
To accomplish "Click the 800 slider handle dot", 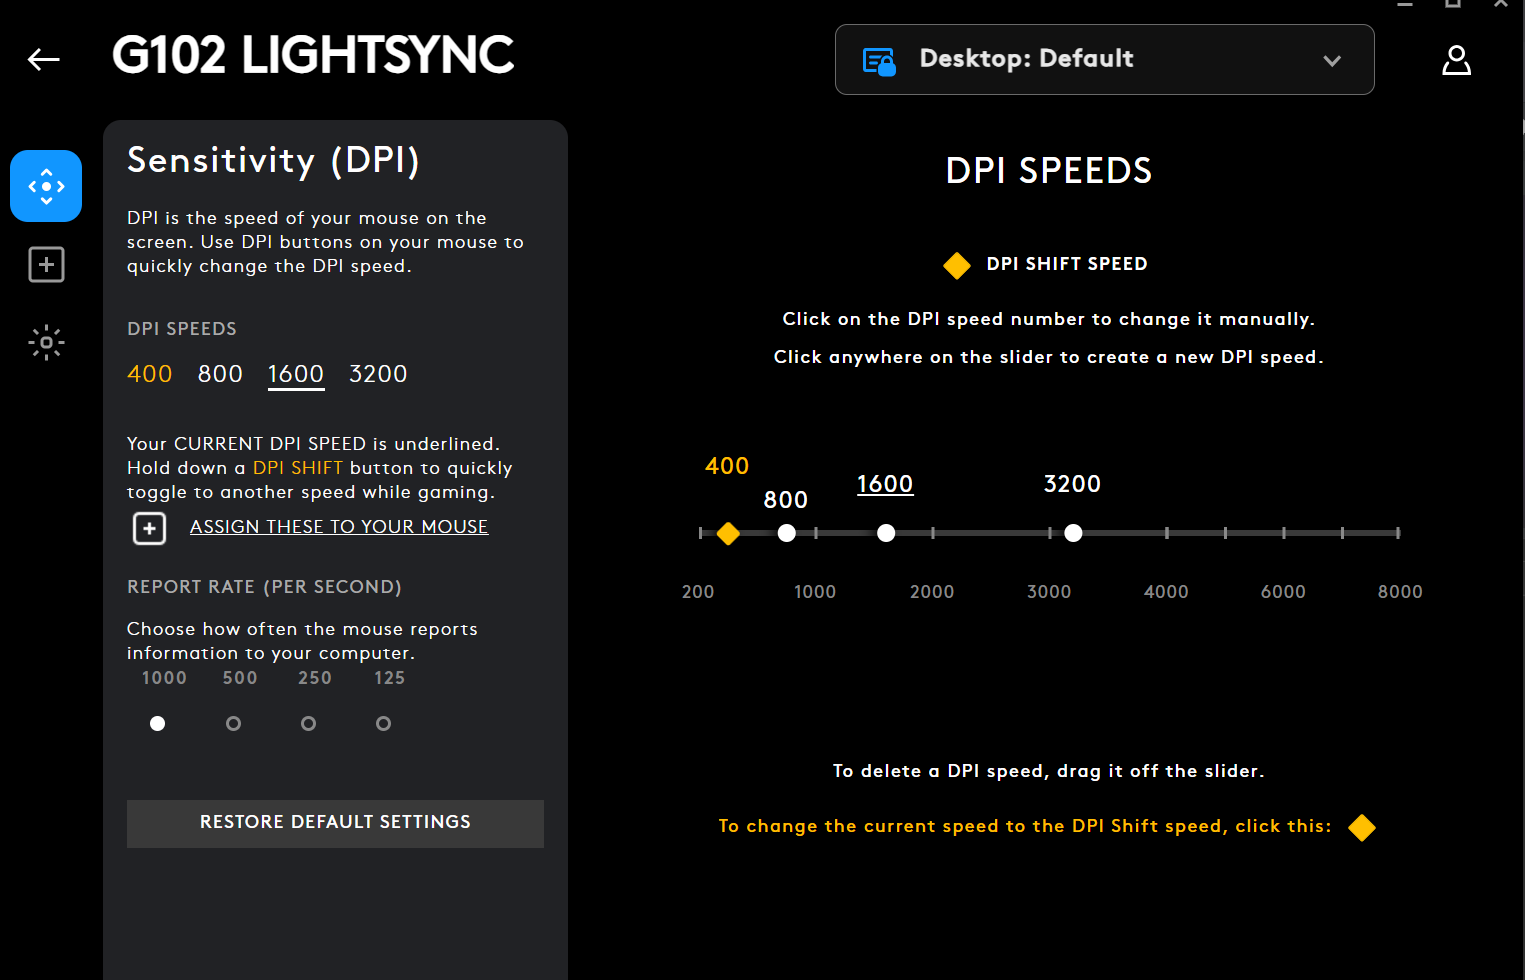I will pyautogui.click(x=787, y=533).
